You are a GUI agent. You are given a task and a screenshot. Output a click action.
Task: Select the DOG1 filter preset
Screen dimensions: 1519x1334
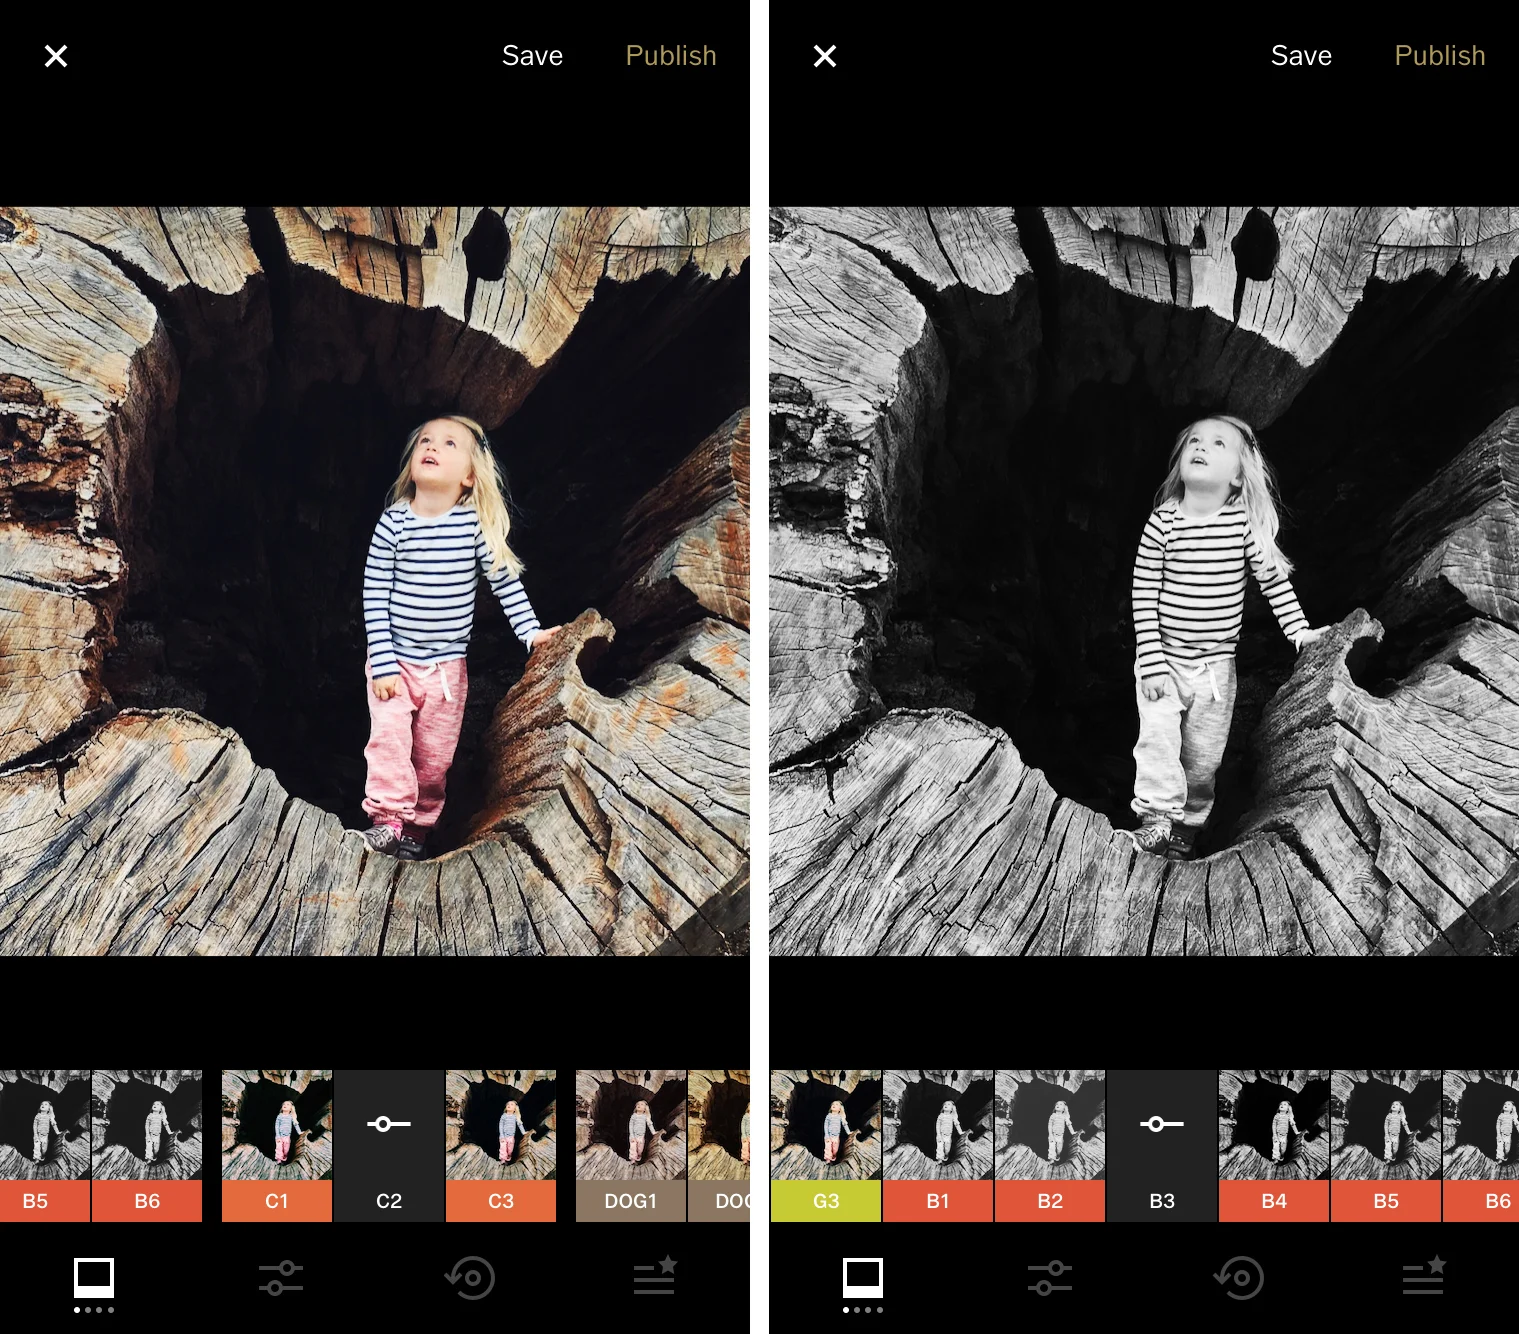tap(630, 1145)
